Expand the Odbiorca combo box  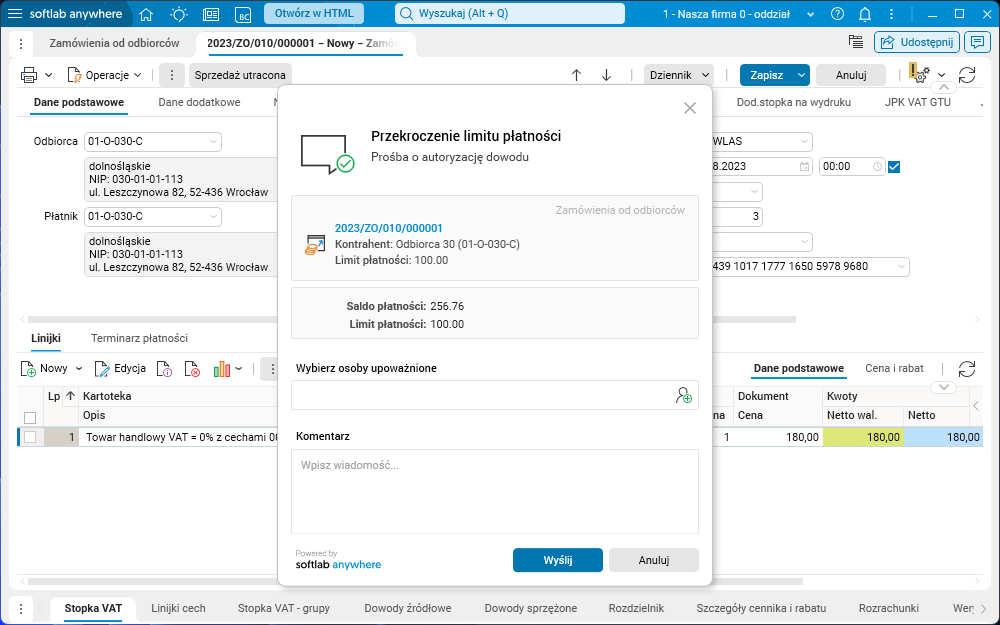[x=214, y=142]
